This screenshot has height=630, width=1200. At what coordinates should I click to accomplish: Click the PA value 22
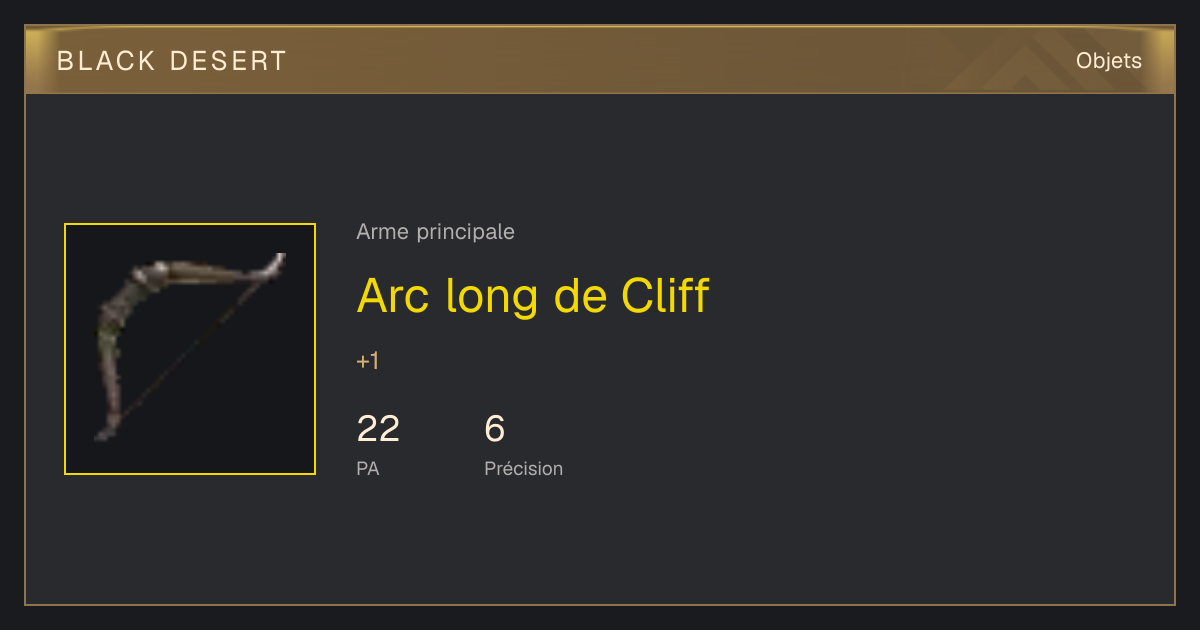378,429
